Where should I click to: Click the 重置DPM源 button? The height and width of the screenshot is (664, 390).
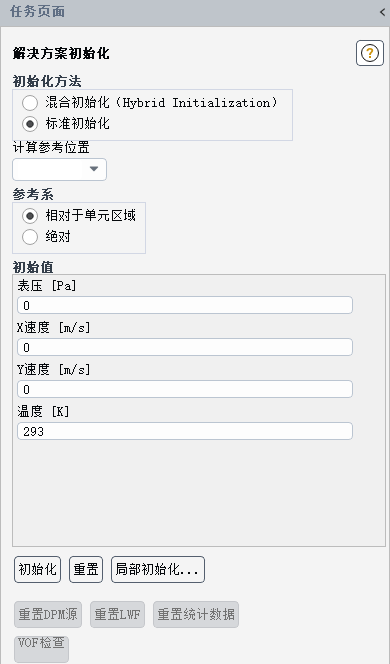(x=48, y=614)
